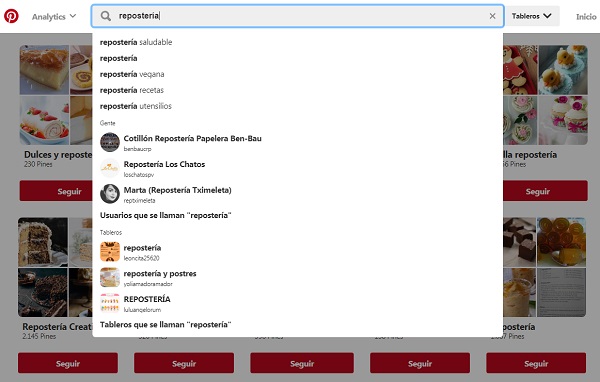Click the search magnifier icon

tap(106, 16)
